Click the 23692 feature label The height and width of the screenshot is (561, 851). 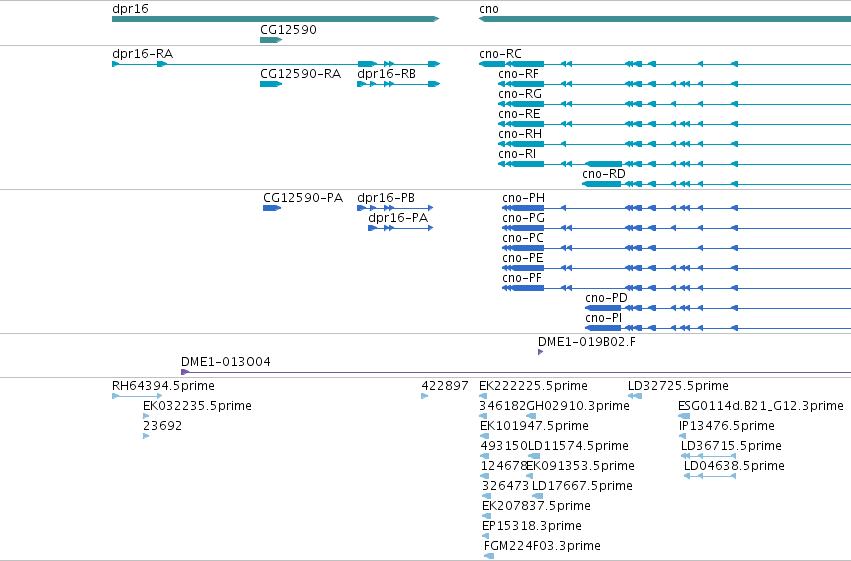tap(162, 426)
